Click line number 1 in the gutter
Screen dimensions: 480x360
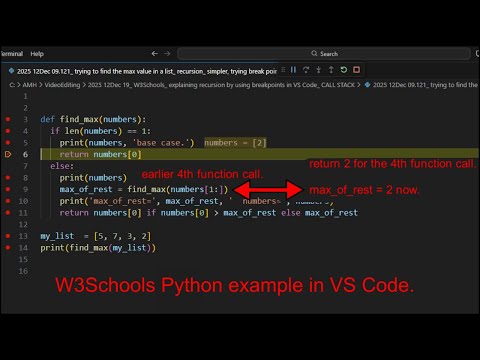[x=25, y=96]
